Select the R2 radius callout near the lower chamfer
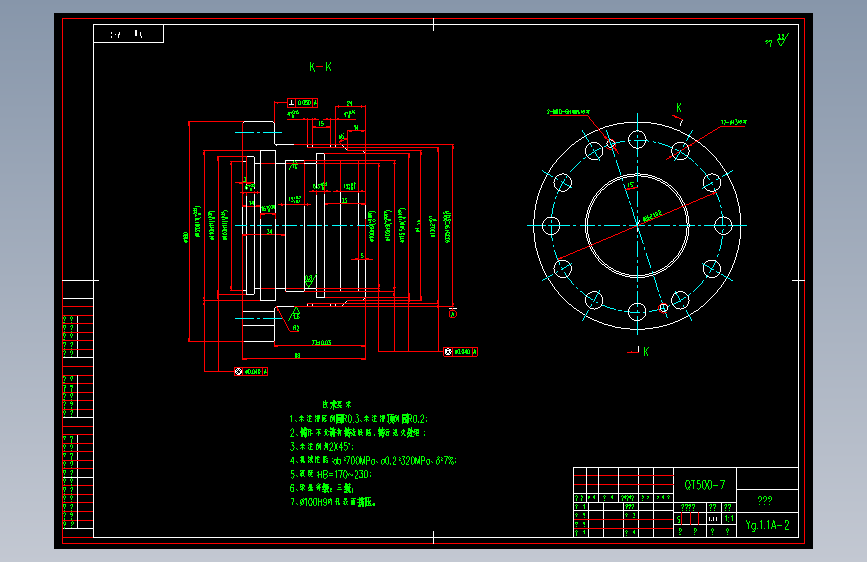 pyautogui.click(x=296, y=328)
